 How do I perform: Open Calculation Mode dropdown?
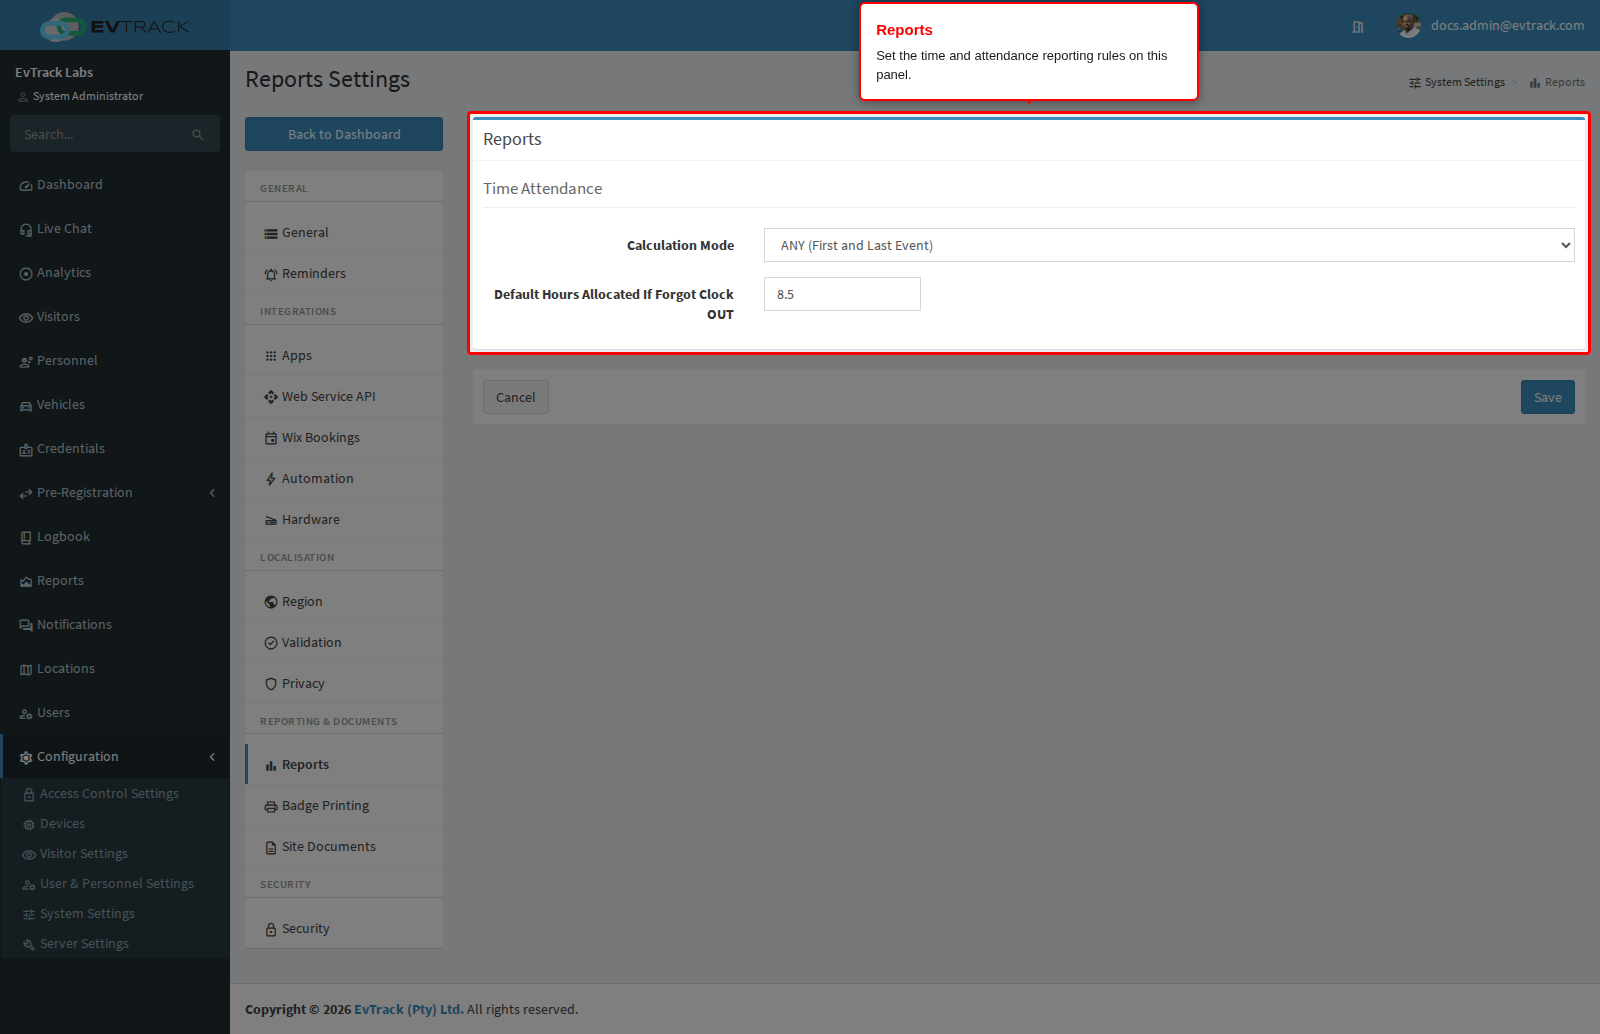(x=1169, y=245)
